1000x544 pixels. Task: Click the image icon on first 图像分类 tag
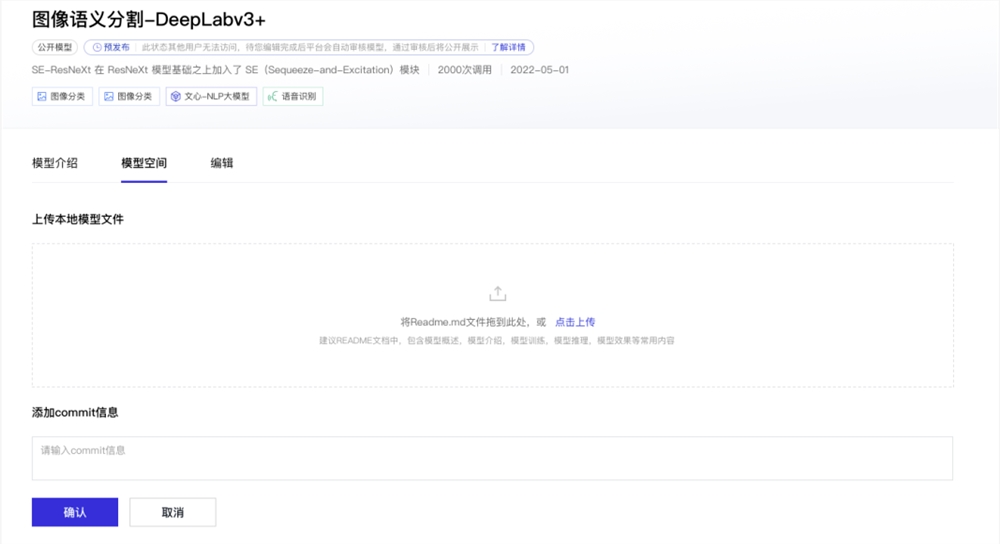[42, 97]
